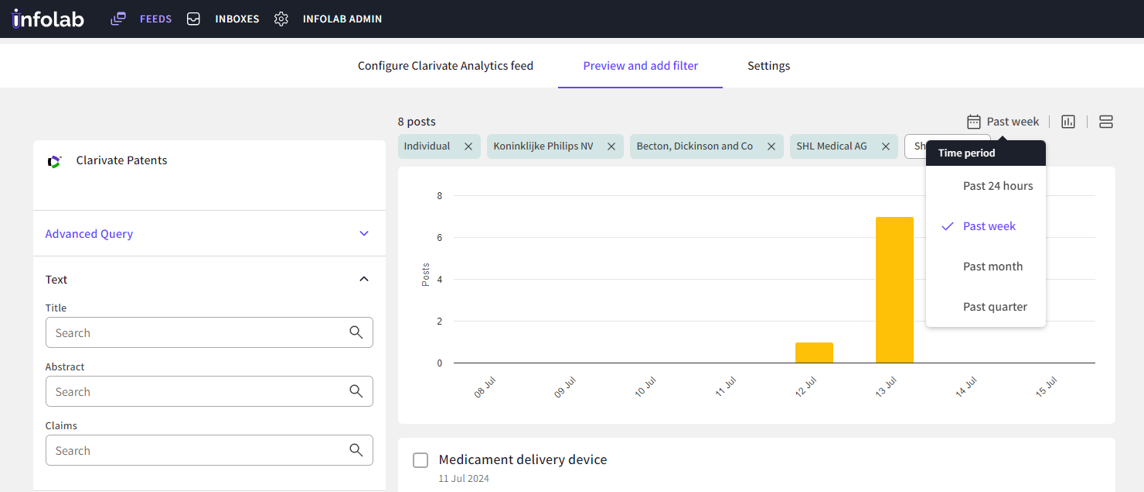This screenshot has width=1144, height=492.
Task: Open the Inboxes envelope icon
Action: pyautogui.click(x=194, y=19)
